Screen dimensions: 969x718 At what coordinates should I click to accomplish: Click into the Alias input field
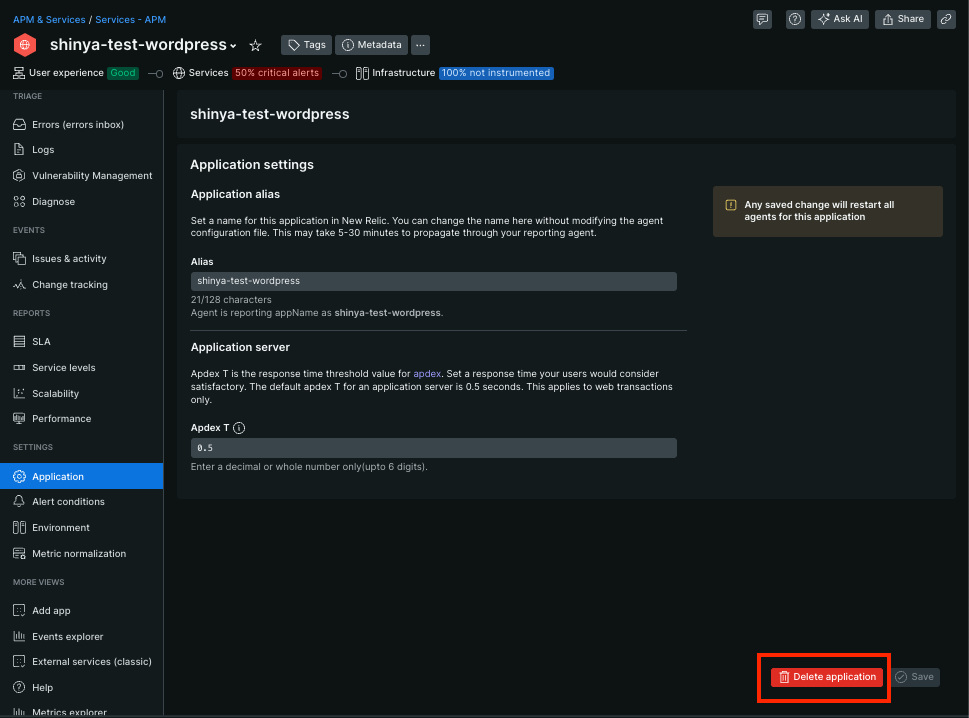(x=433, y=281)
